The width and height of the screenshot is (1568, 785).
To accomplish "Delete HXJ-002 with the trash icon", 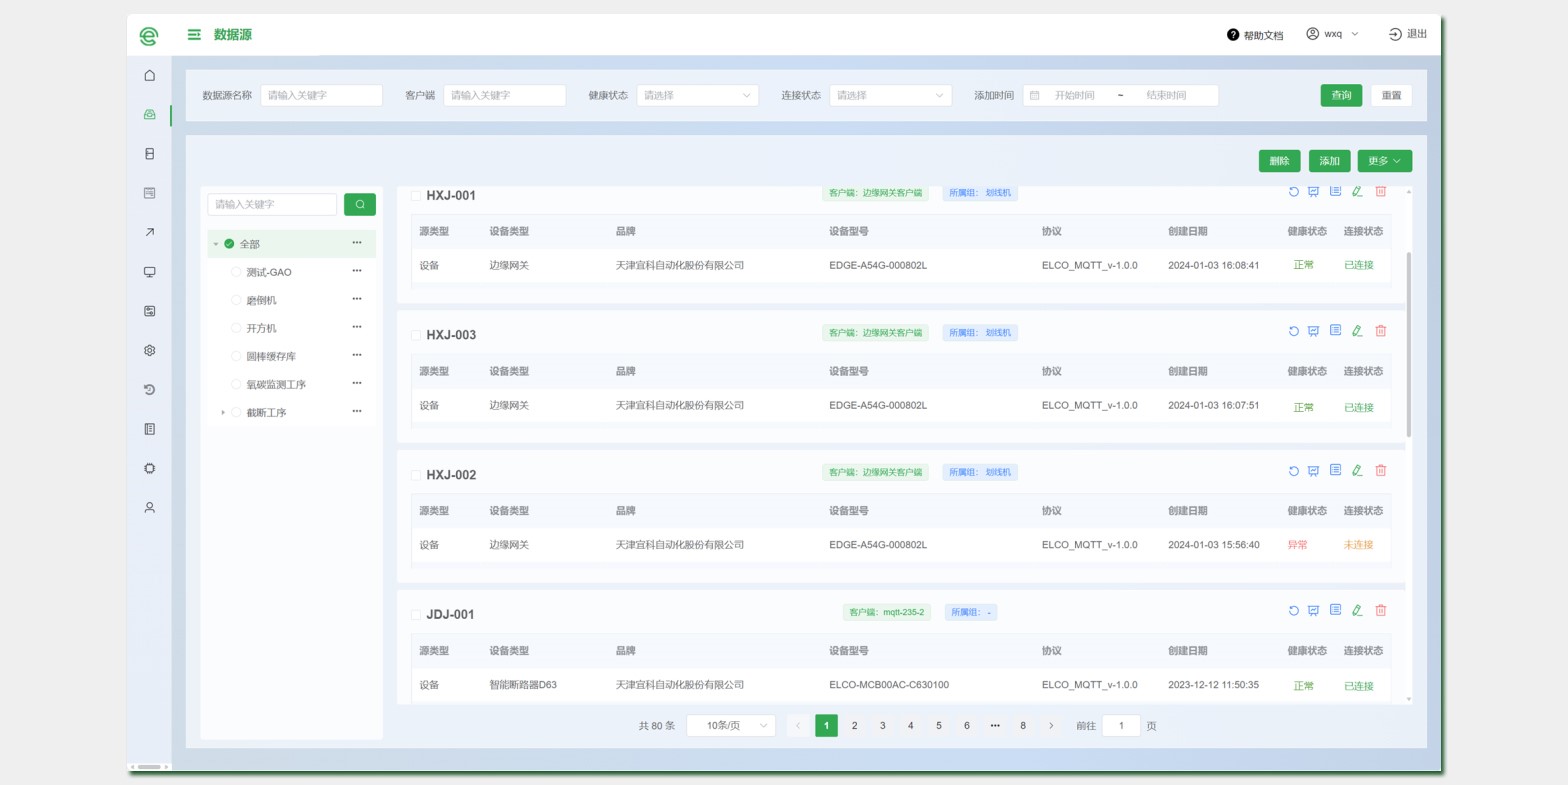I will (x=1381, y=471).
